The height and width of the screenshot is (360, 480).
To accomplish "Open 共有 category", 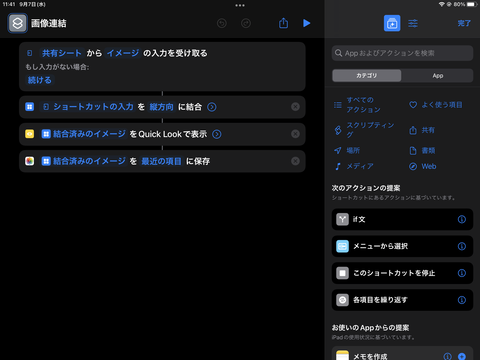I will [422, 130].
